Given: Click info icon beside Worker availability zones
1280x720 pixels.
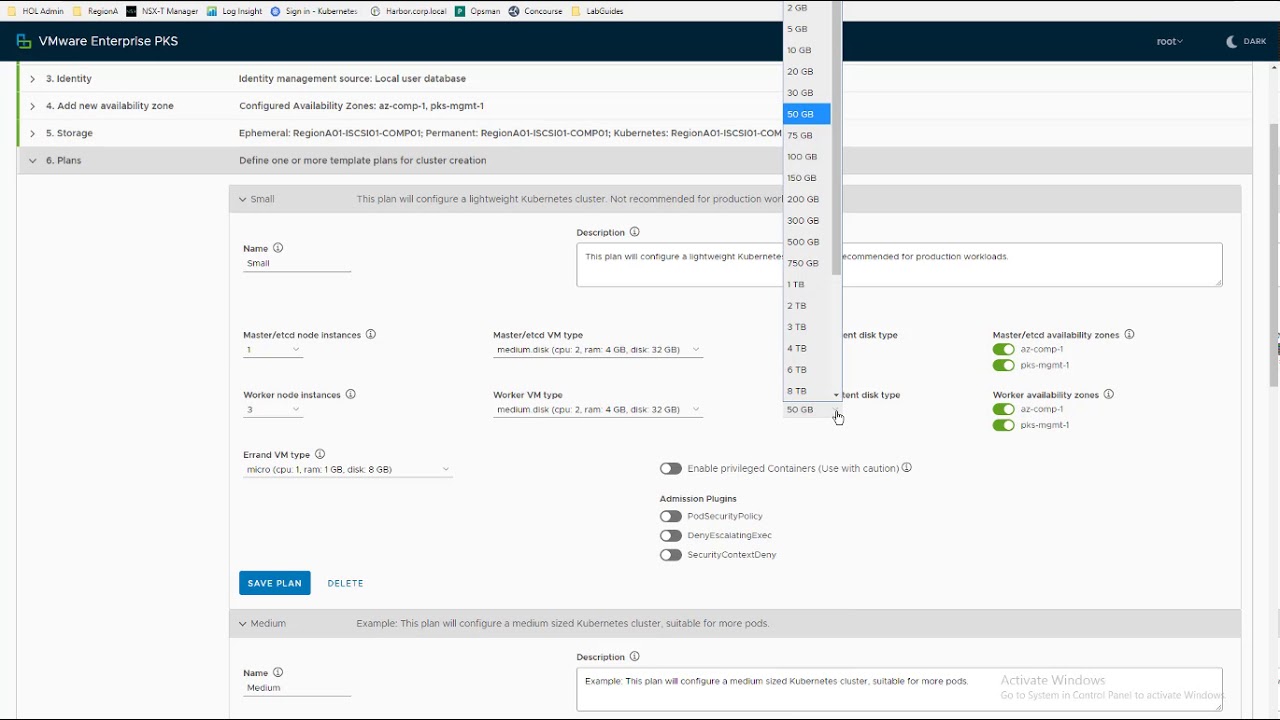Looking at the screenshot, I should tap(1109, 395).
